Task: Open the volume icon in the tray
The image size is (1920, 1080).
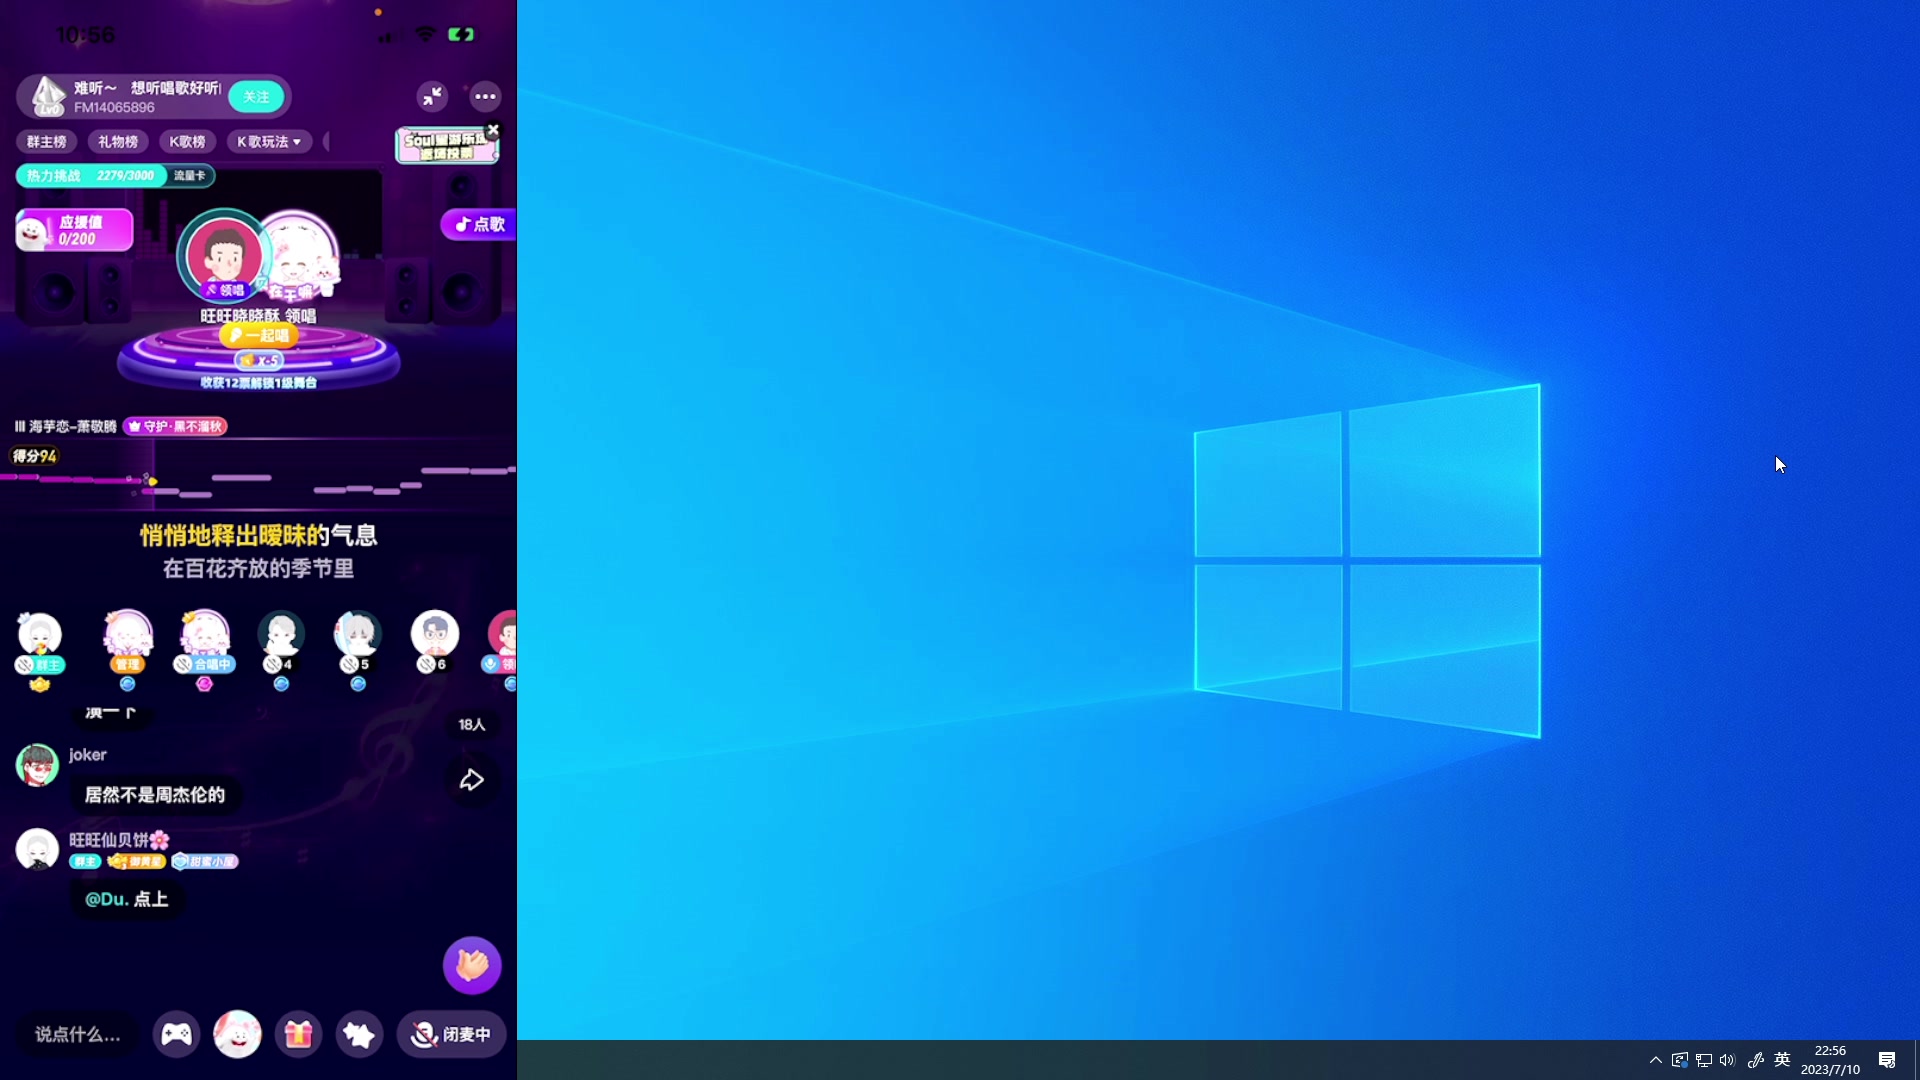Action: tap(1727, 1060)
